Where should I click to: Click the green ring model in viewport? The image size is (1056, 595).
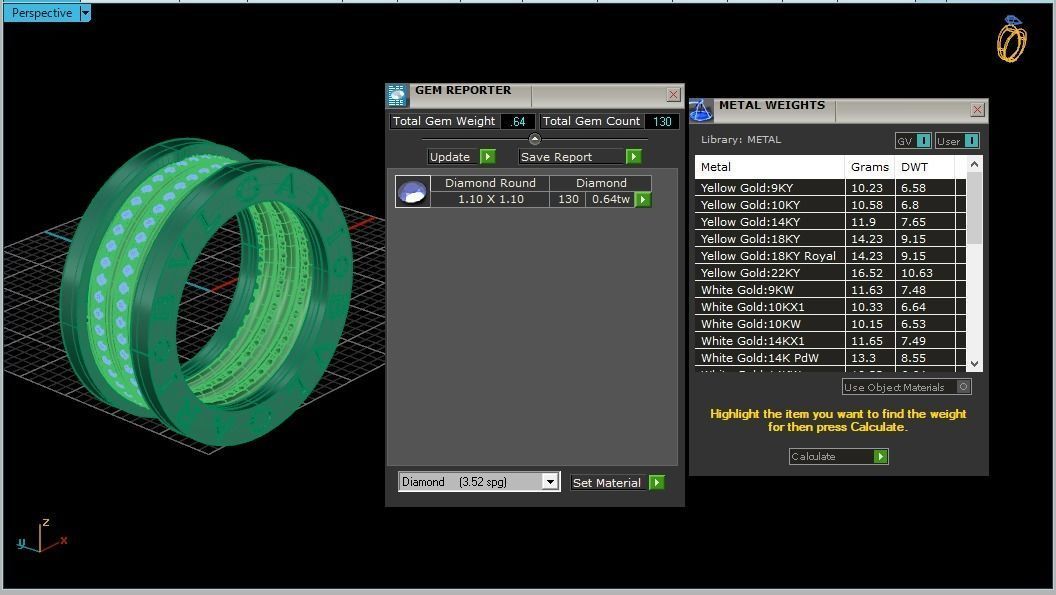(x=205, y=291)
